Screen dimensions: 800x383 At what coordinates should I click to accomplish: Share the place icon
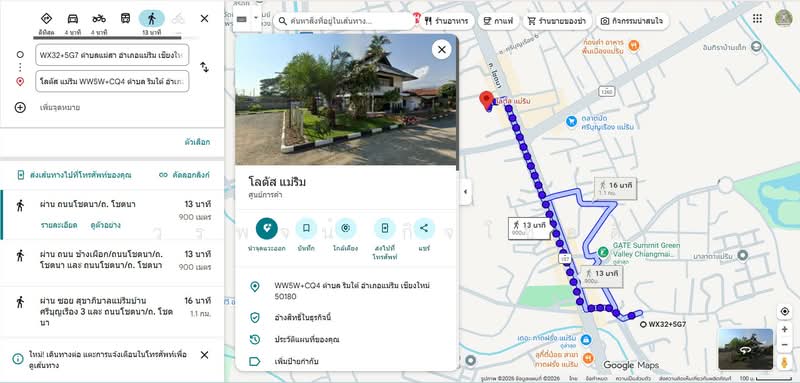424,228
